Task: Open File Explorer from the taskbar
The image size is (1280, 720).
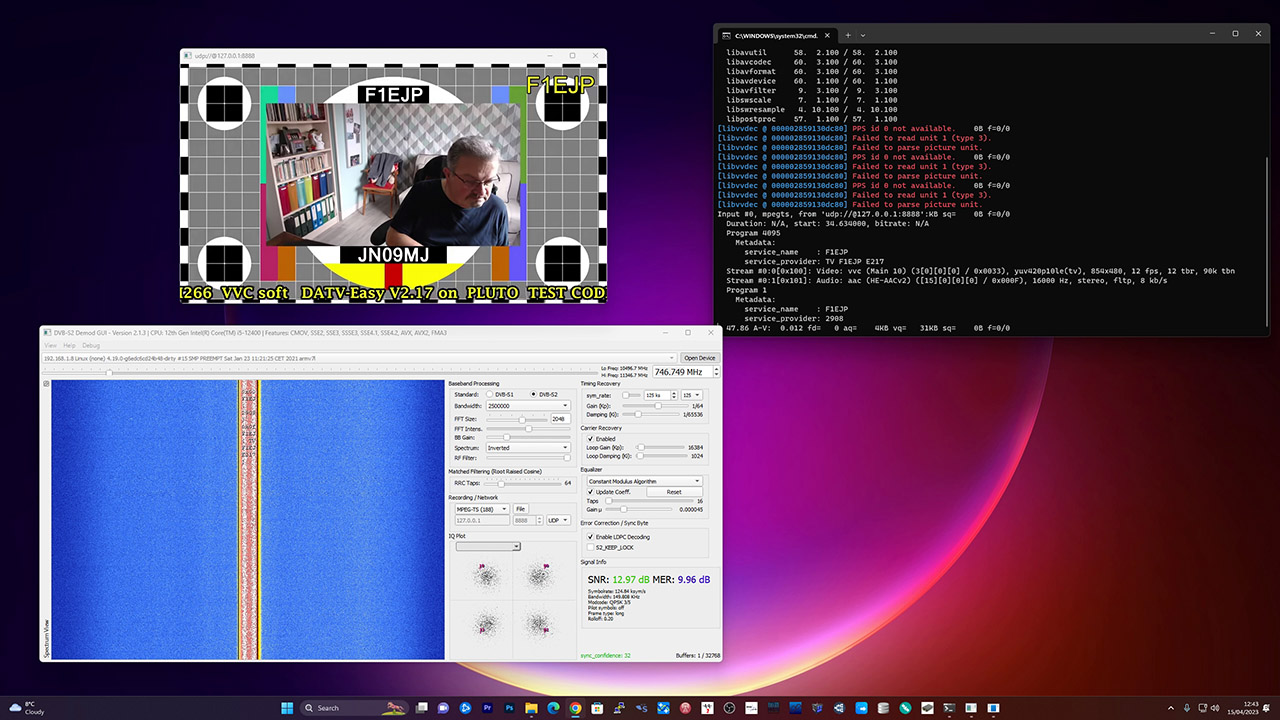Action: point(531,708)
